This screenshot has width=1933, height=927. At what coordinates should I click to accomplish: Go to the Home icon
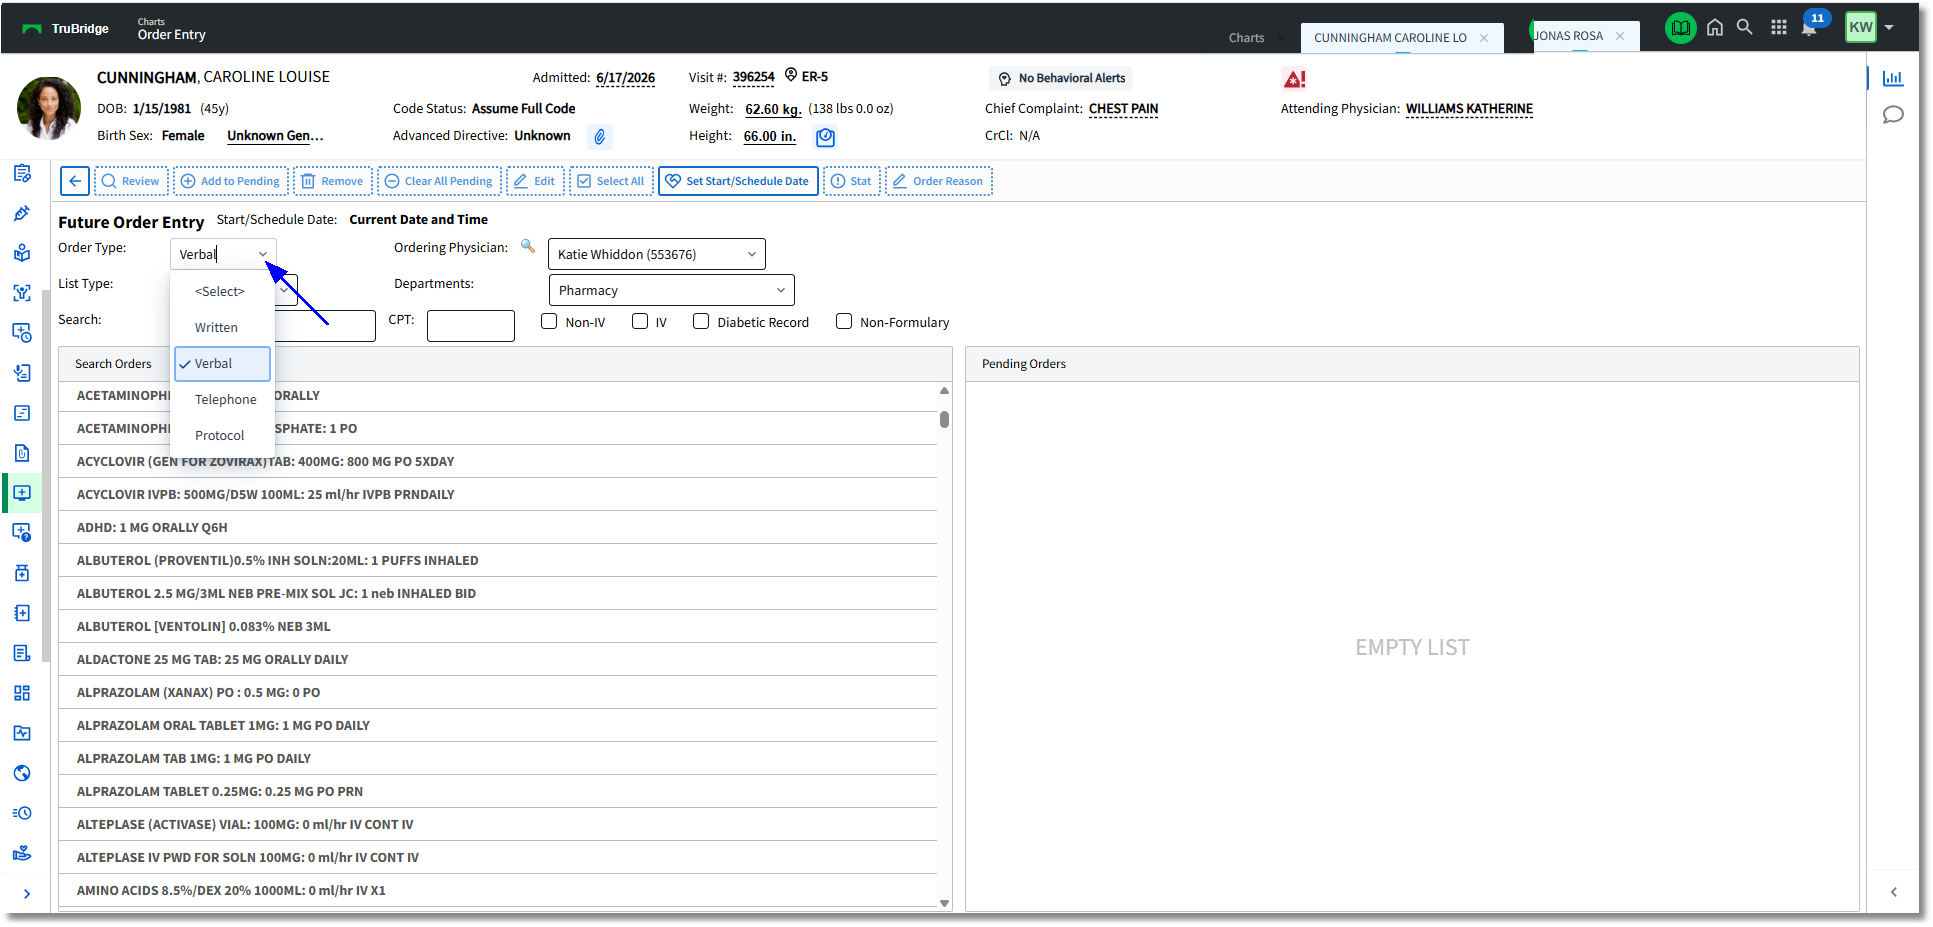pyautogui.click(x=1714, y=28)
